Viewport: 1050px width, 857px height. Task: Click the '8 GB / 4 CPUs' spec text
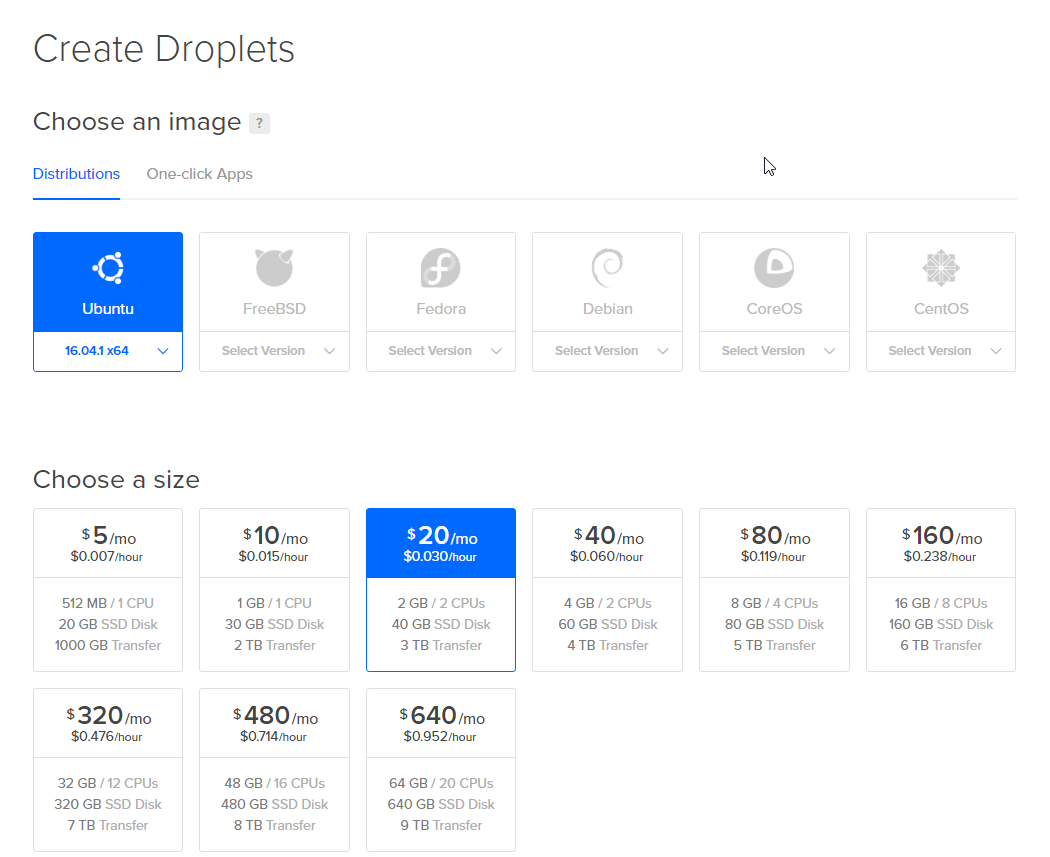(x=774, y=603)
